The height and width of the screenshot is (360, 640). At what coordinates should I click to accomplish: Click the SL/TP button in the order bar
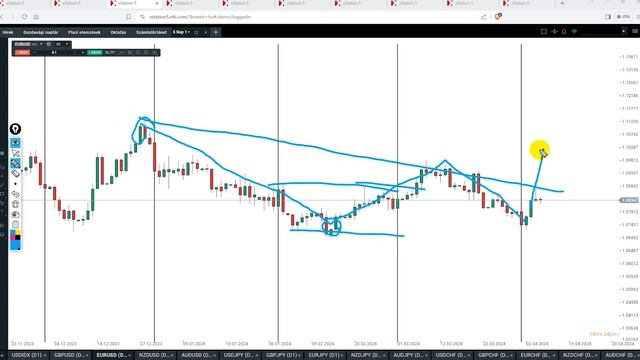110,52
